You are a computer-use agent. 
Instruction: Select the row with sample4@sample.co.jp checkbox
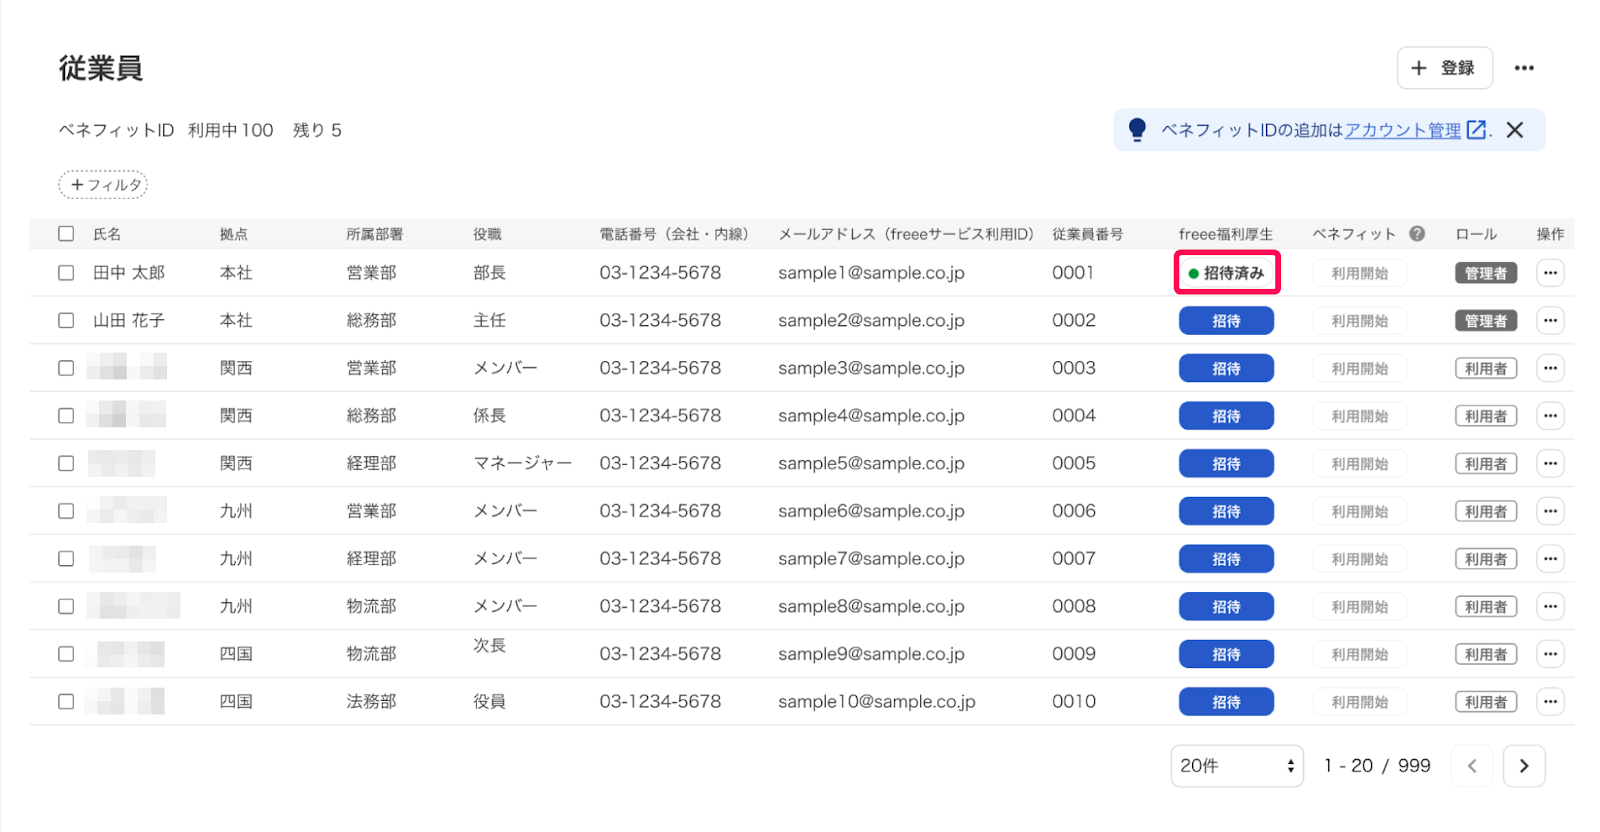[x=66, y=416]
